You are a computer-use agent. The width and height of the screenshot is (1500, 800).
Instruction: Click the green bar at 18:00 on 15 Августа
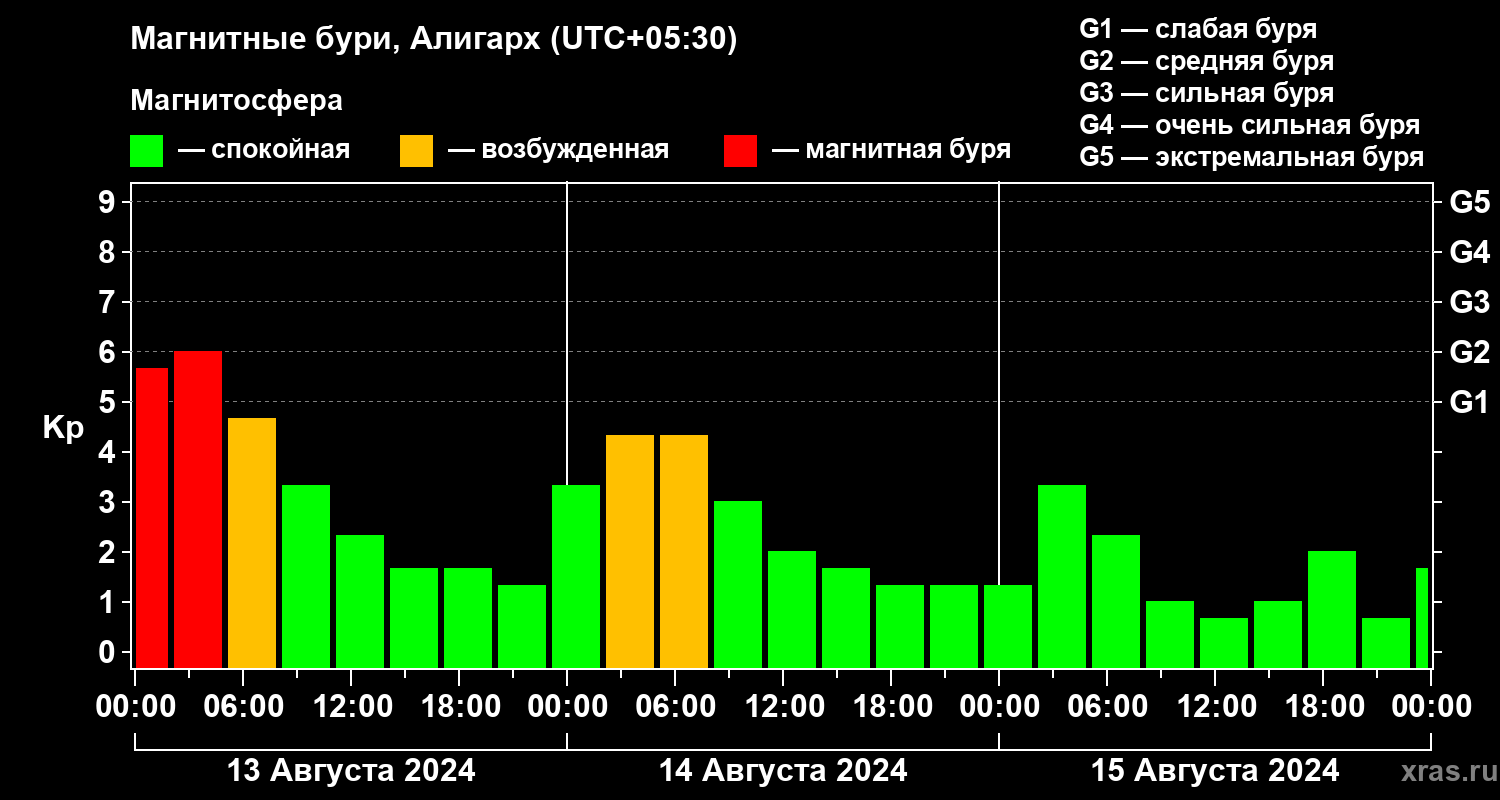coord(1332,609)
